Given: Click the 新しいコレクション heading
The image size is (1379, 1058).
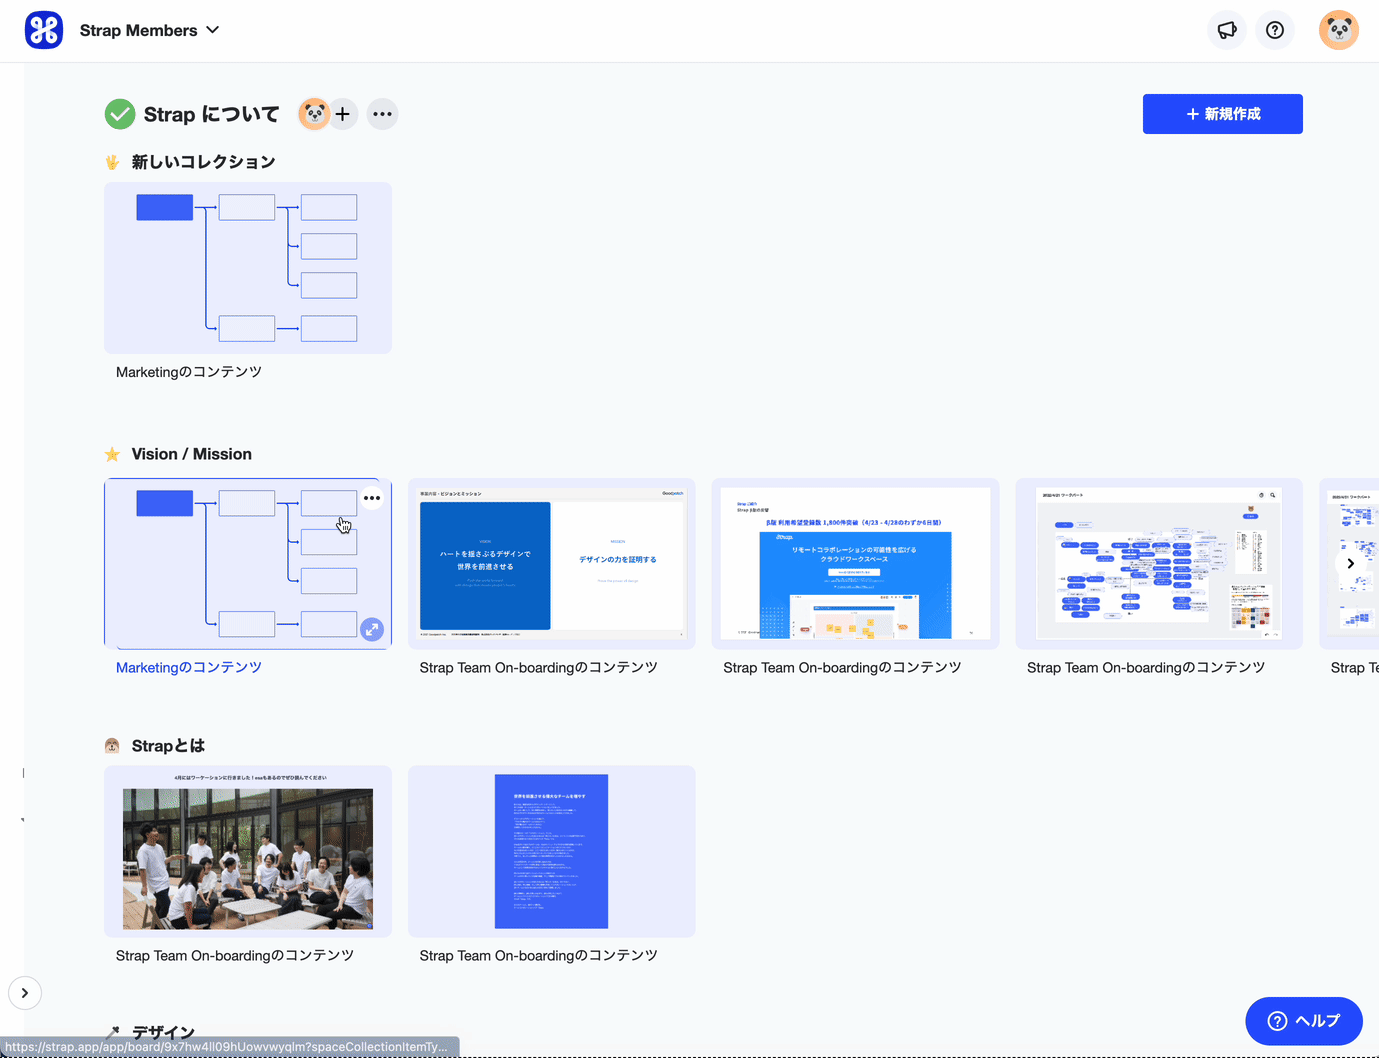Looking at the screenshot, I should pyautogui.click(x=204, y=162).
